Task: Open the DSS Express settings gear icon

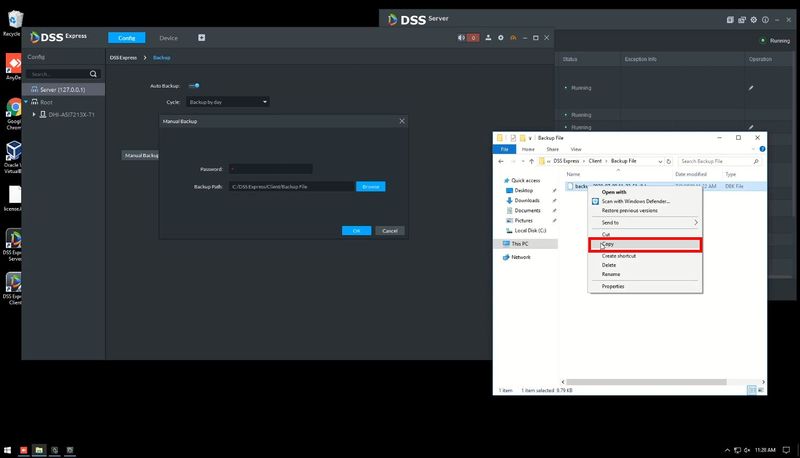Action: click(501, 38)
